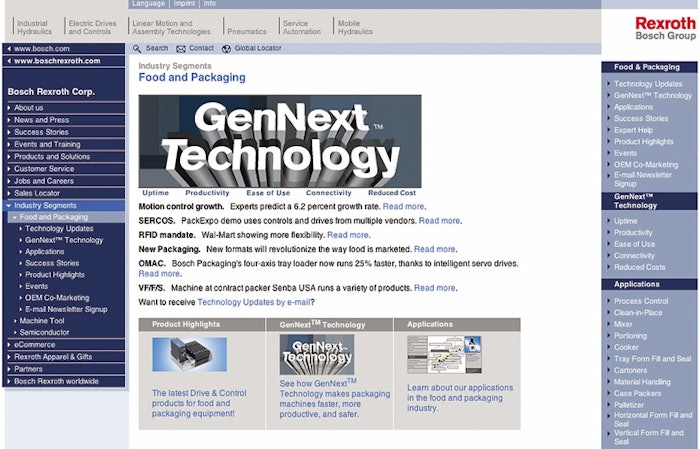
Task: Click Ease of Use under banner
Action: 268,193
